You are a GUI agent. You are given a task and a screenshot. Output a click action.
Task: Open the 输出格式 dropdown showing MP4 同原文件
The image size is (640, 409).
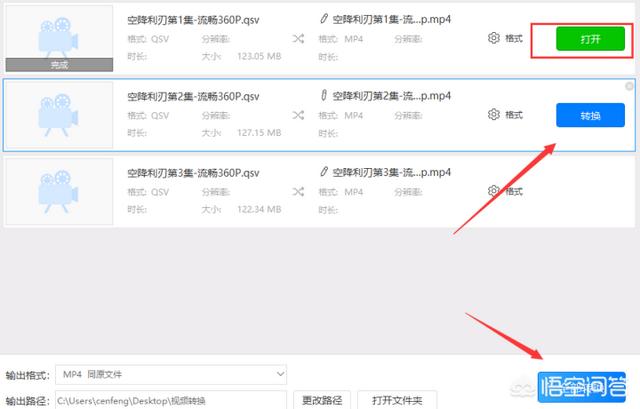pyautogui.click(x=171, y=374)
